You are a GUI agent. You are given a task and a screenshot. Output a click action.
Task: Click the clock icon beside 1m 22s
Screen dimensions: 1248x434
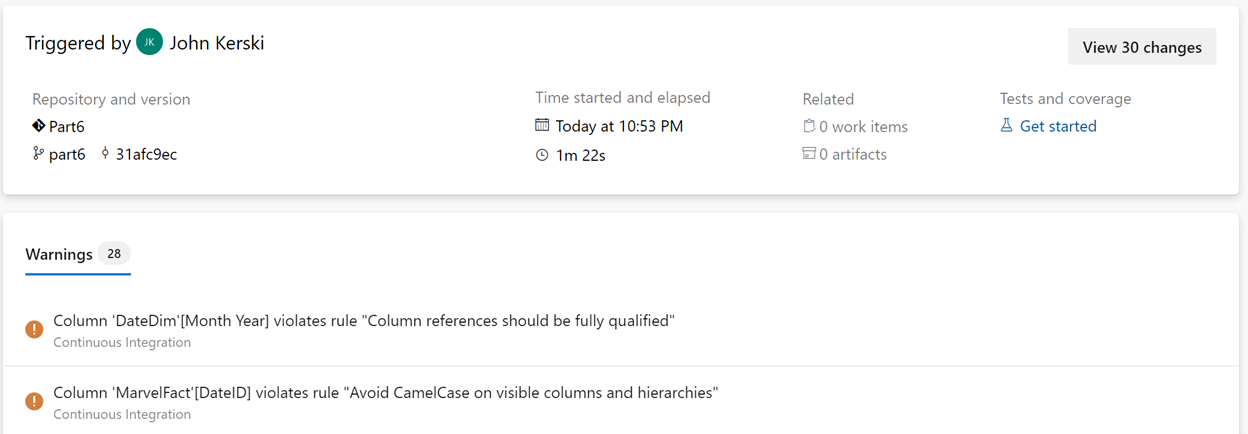(542, 155)
